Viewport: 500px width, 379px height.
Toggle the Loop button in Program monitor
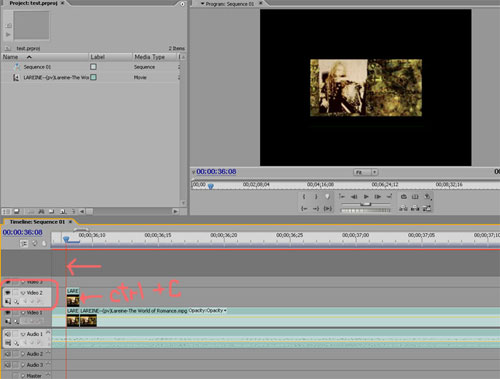pyautogui.click(x=404, y=197)
